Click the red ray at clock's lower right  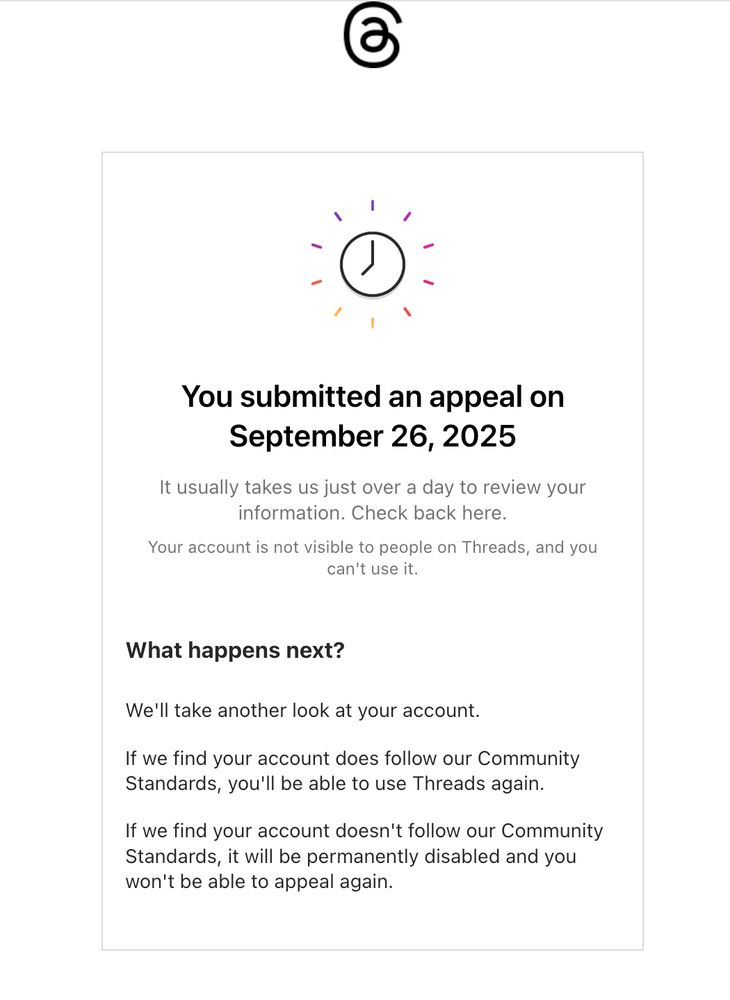click(x=407, y=312)
